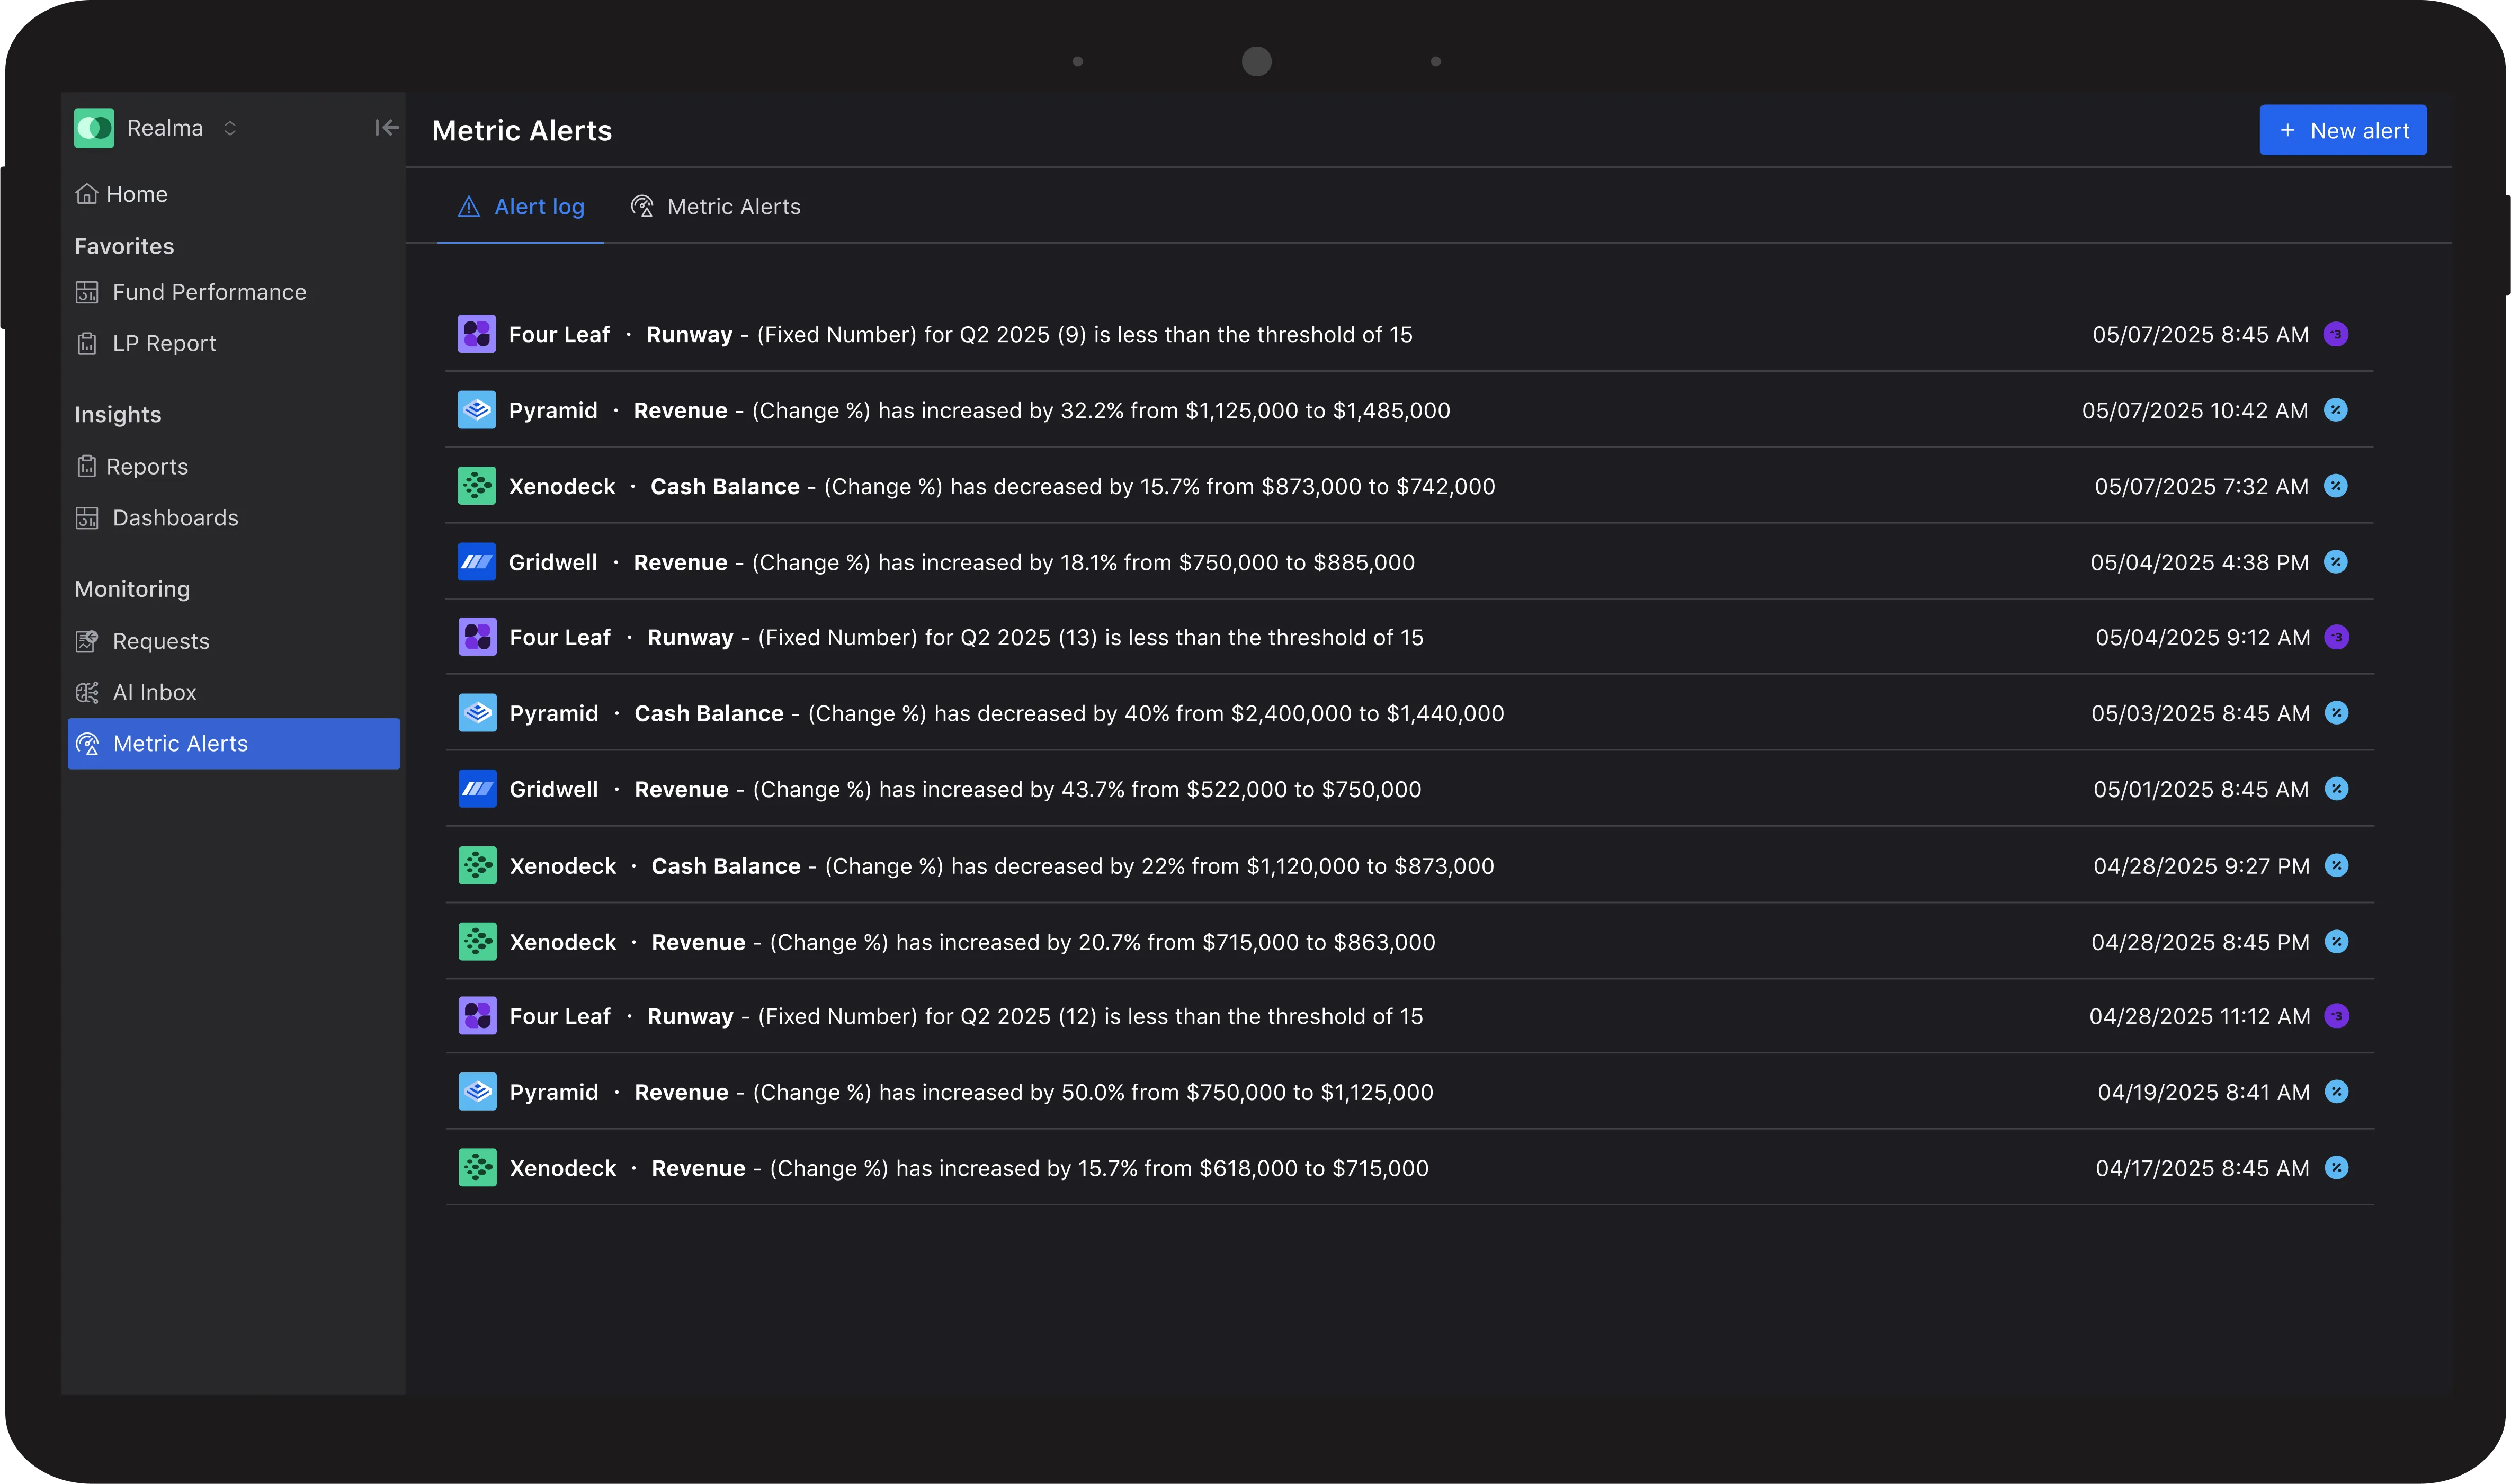Click Gridwell logo in 18.1% revenue alert
This screenshot has width=2511, height=1484.
coord(476,562)
